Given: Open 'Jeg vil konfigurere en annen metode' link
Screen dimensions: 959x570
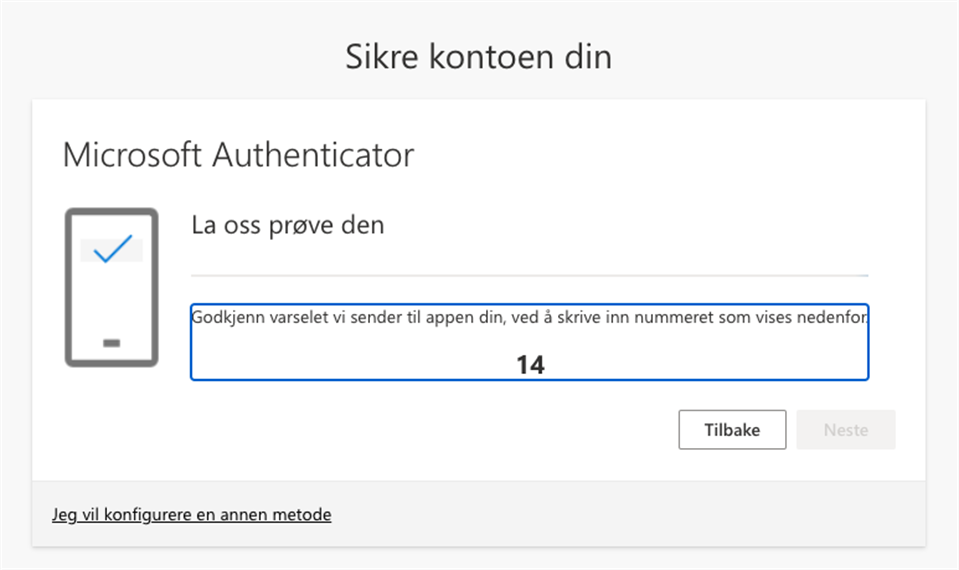Looking at the screenshot, I should pyautogui.click(x=191, y=515).
